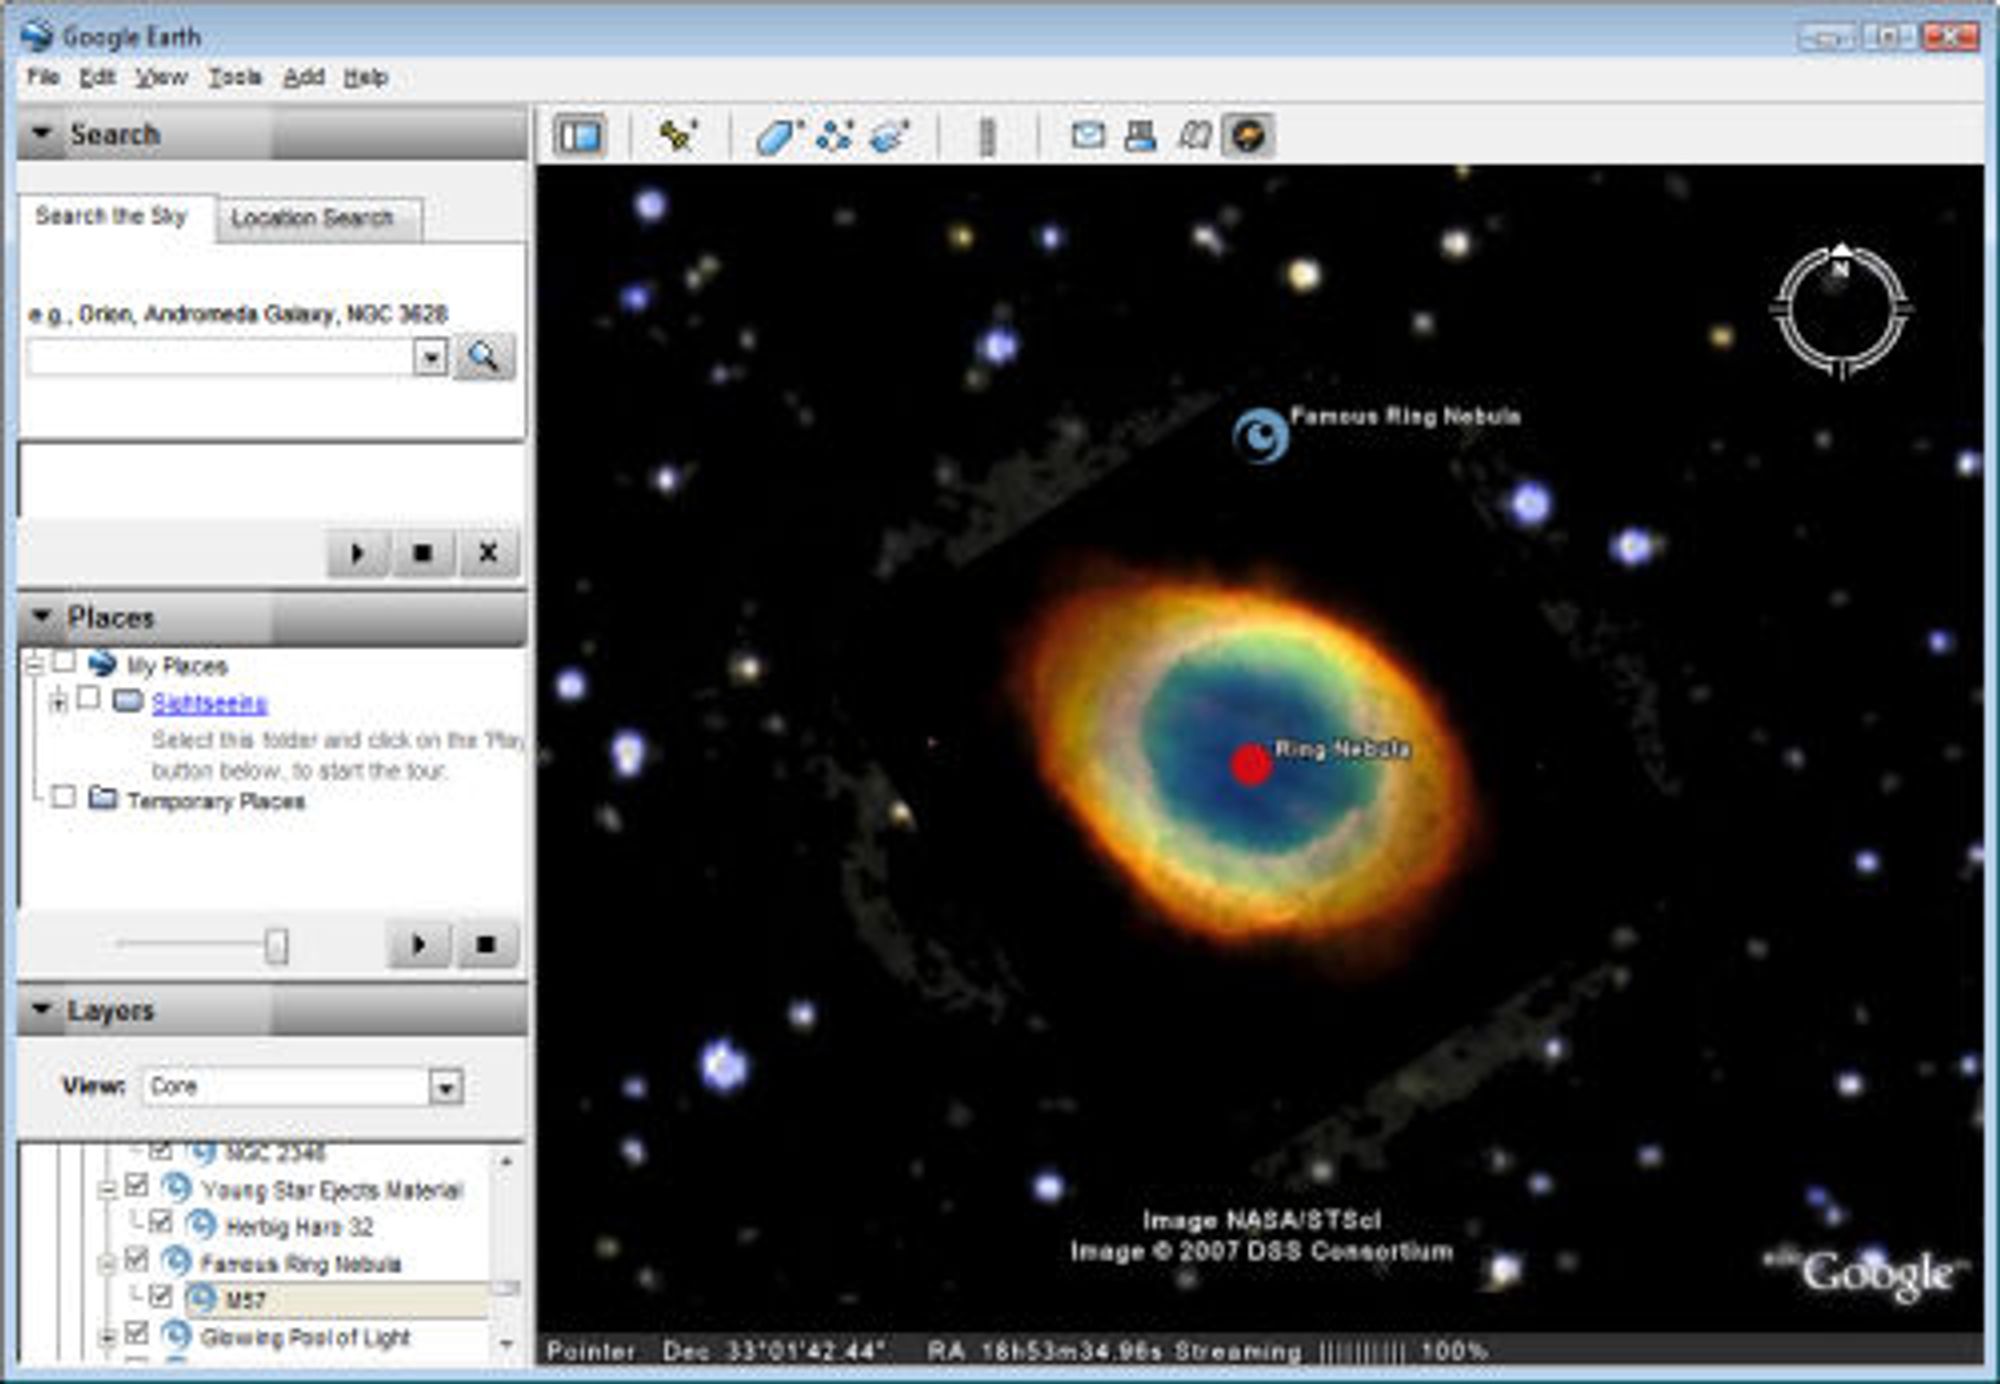Image resolution: width=2000 pixels, height=1384 pixels.
Task: Stop the tour in Places panel
Action: pyautogui.click(x=486, y=944)
